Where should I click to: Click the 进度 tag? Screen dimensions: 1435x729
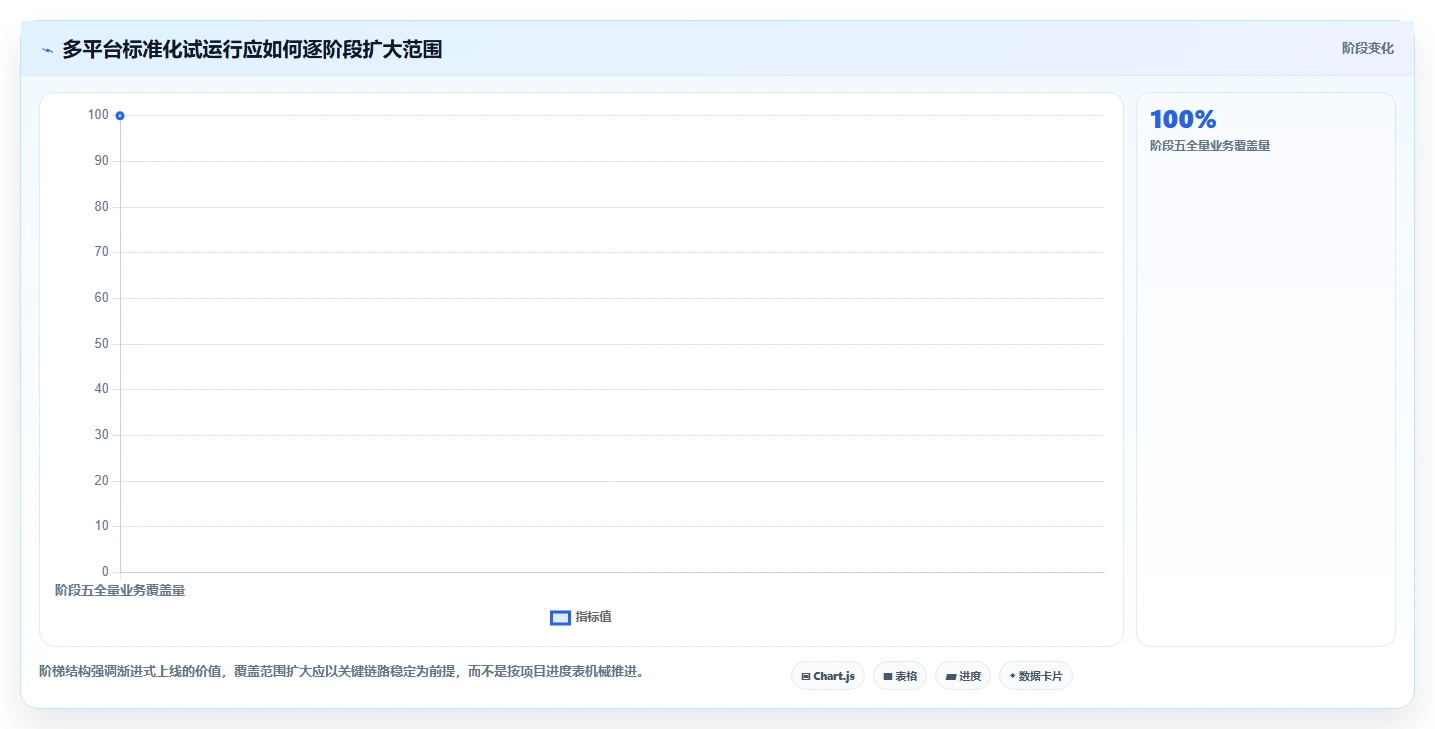point(963,676)
